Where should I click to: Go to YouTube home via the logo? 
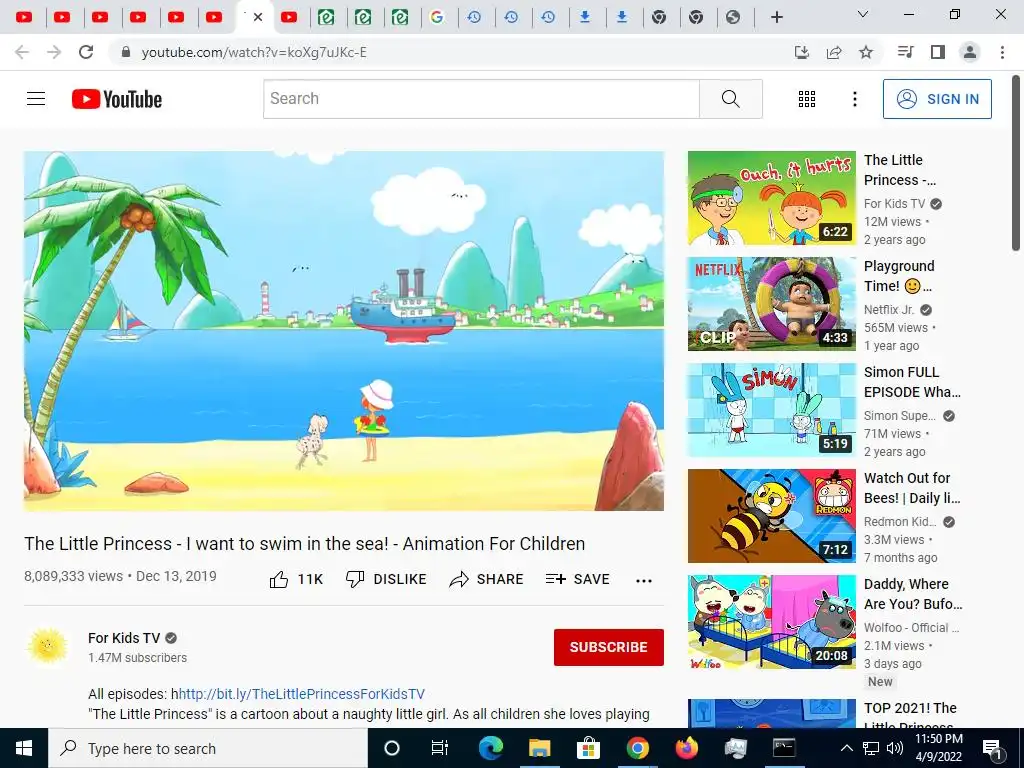[117, 99]
